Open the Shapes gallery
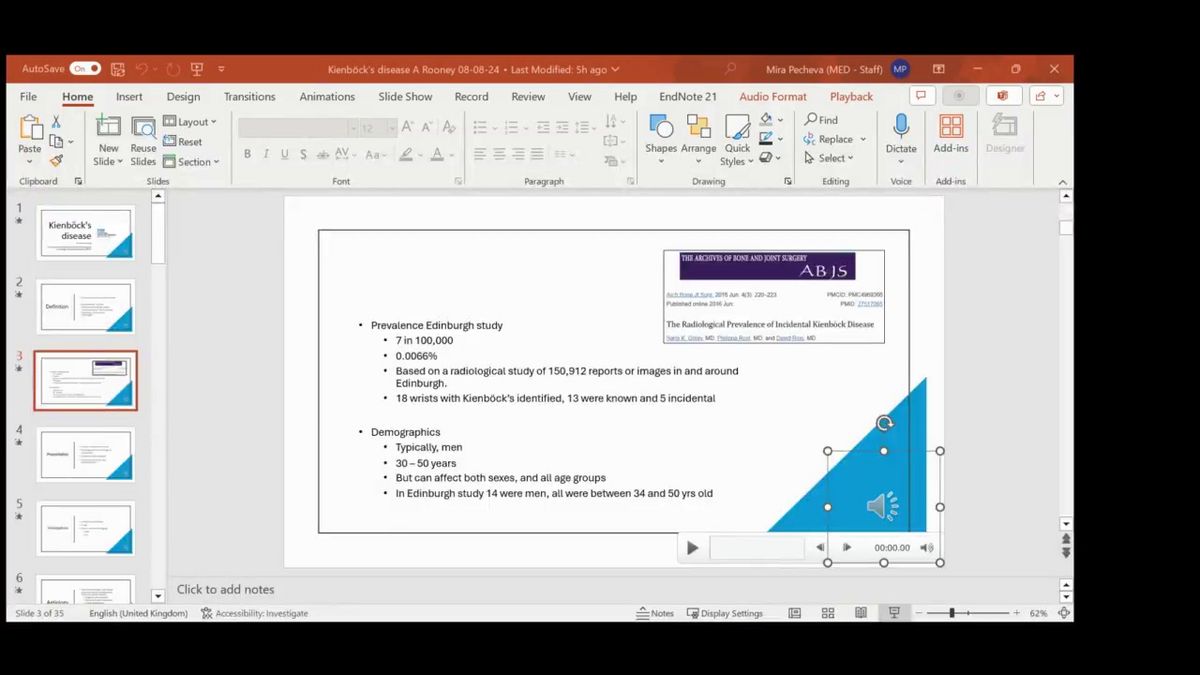Image resolution: width=1200 pixels, height=675 pixels. pyautogui.click(x=661, y=138)
